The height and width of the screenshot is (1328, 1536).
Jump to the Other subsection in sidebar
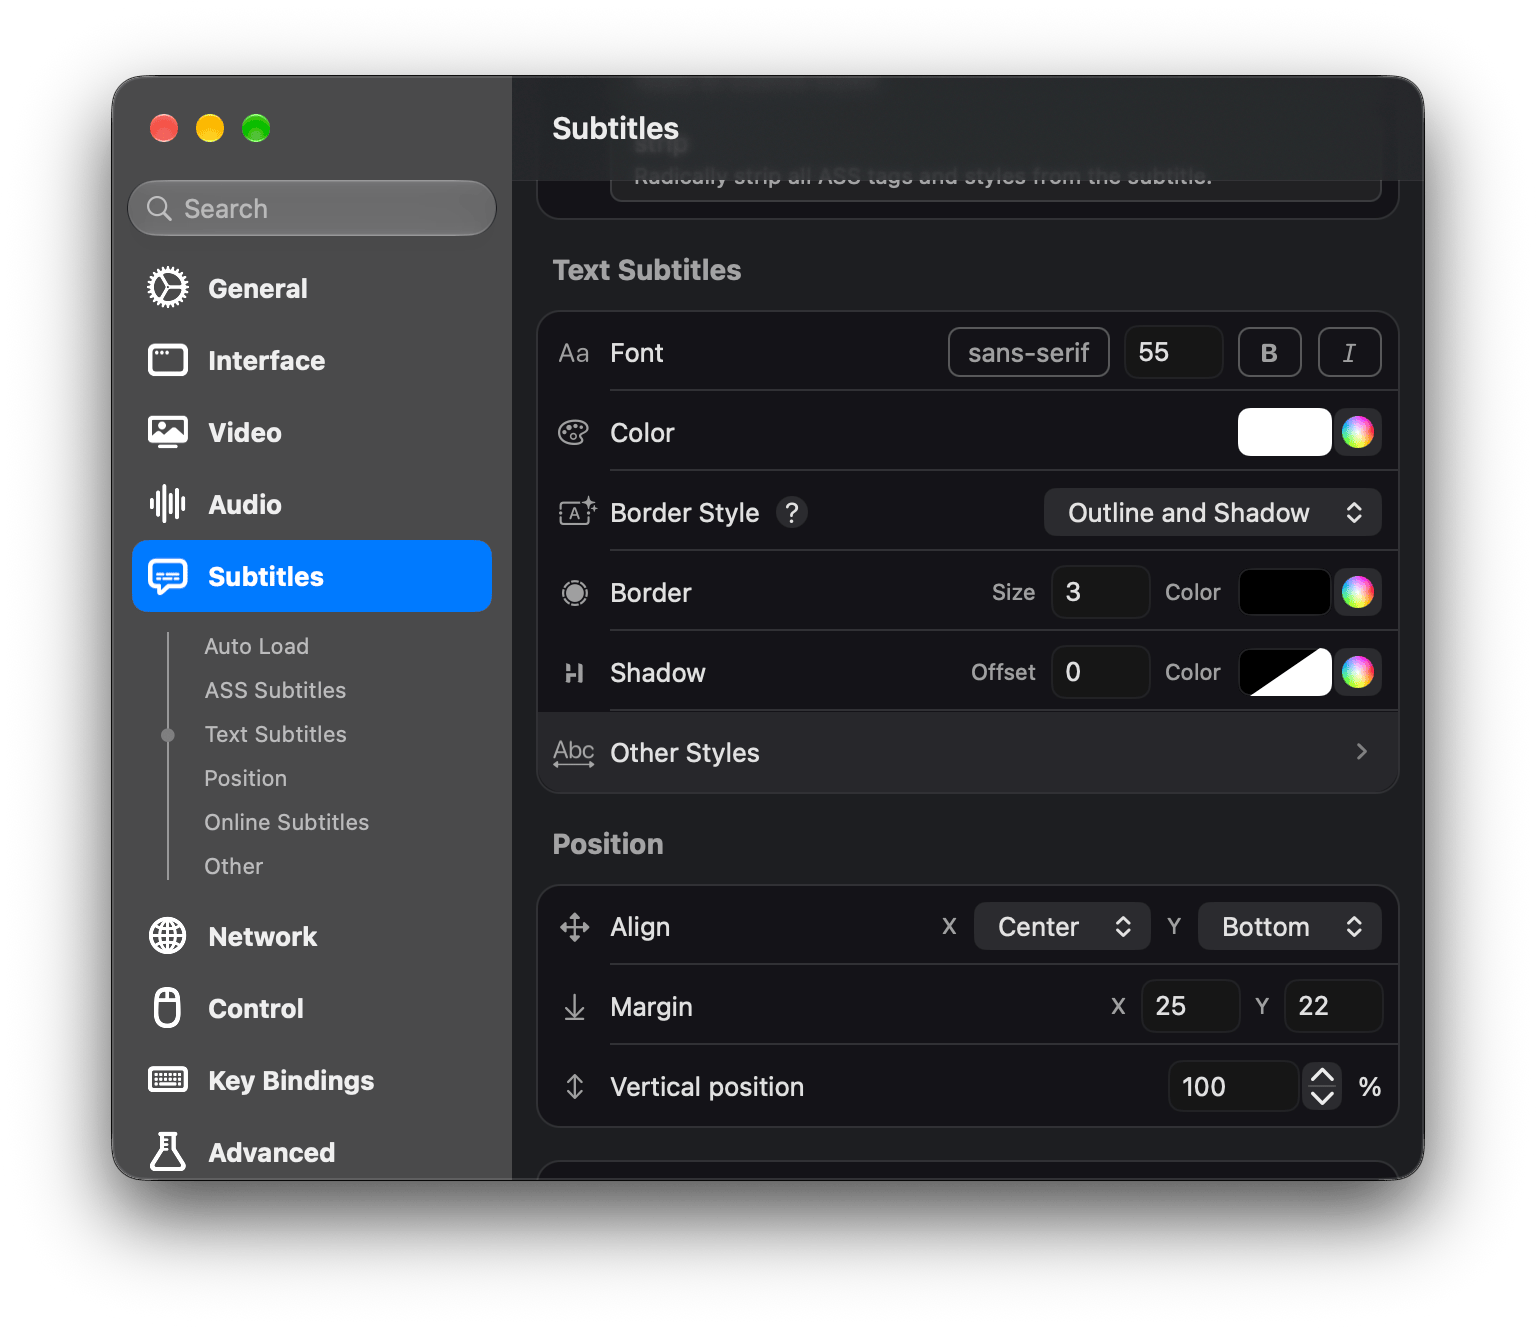tap(234, 866)
